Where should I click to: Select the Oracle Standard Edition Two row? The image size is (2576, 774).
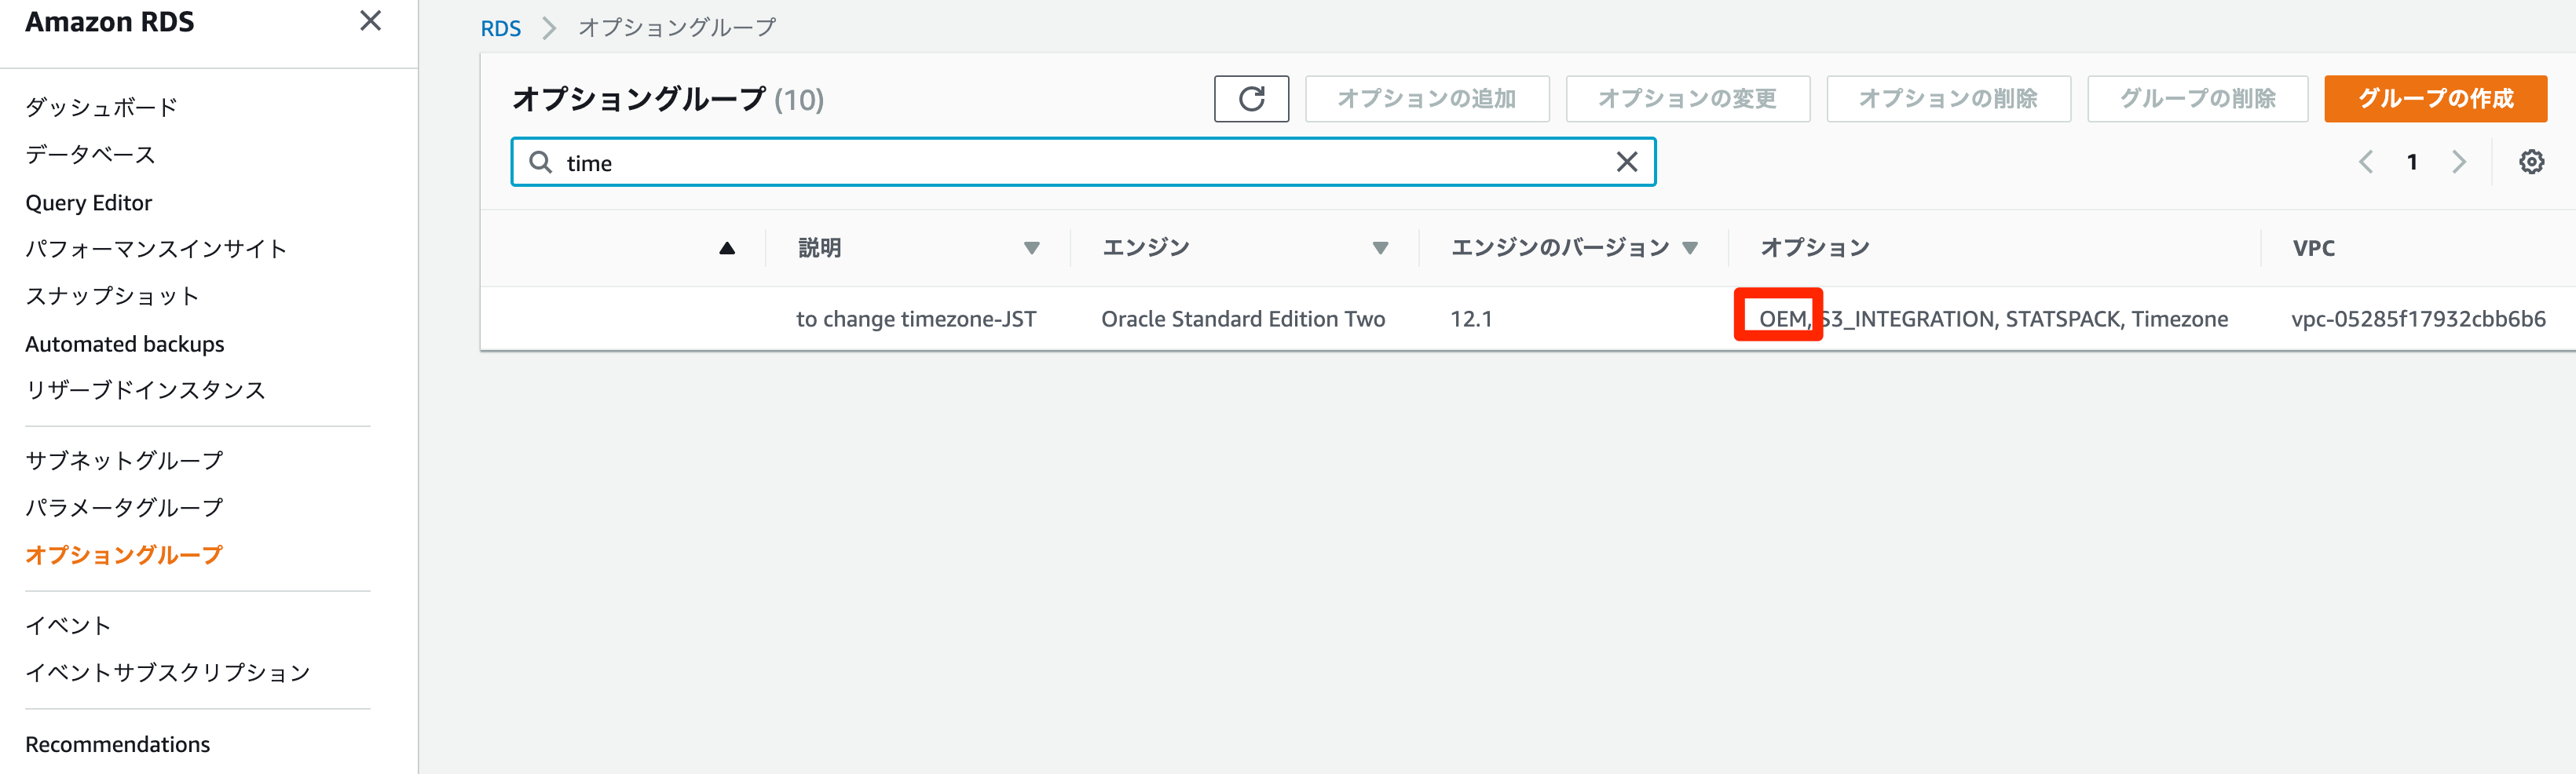1242,319
